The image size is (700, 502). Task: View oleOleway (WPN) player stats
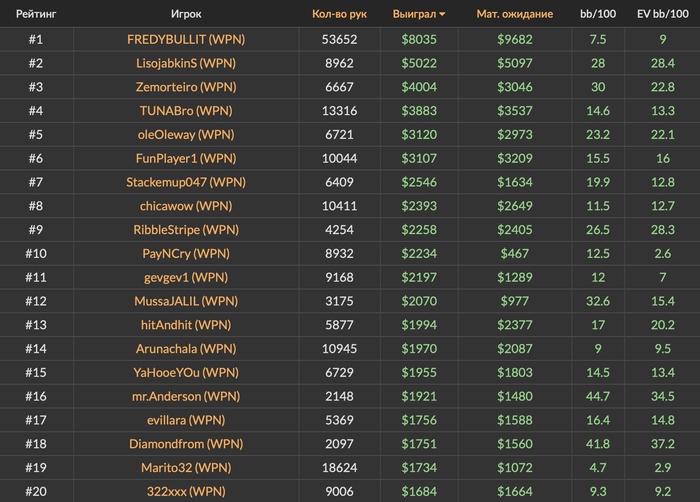click(x=186, y=134)
